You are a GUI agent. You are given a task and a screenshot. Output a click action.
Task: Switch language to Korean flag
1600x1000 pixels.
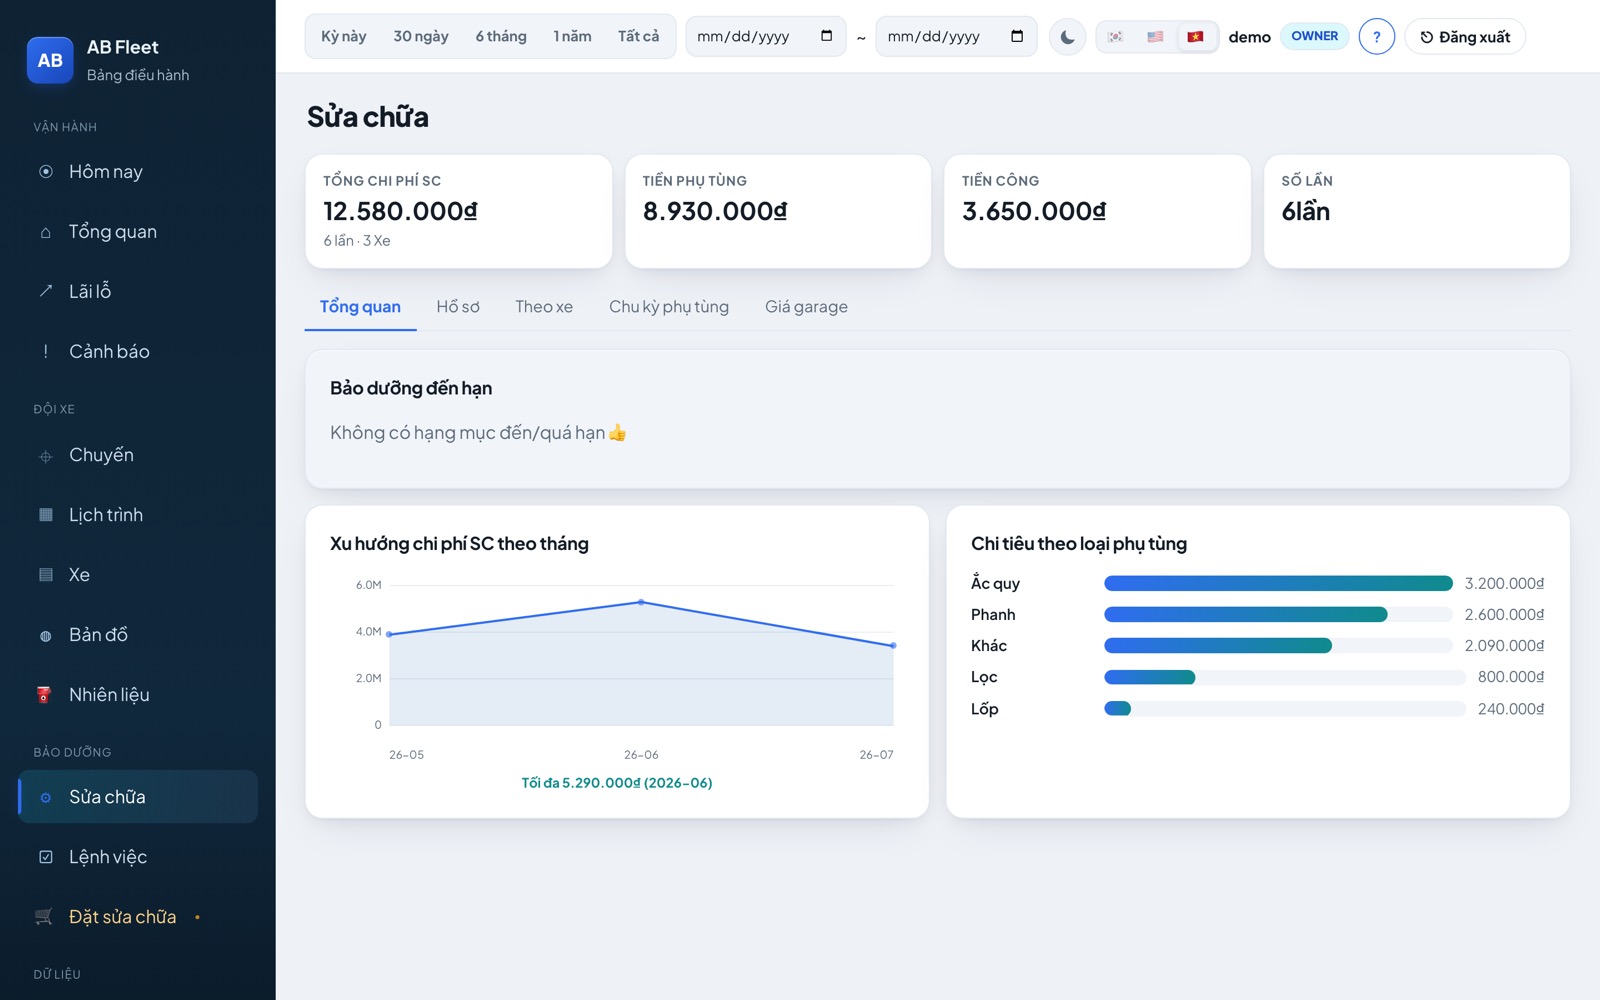[x=1116, y=37]
